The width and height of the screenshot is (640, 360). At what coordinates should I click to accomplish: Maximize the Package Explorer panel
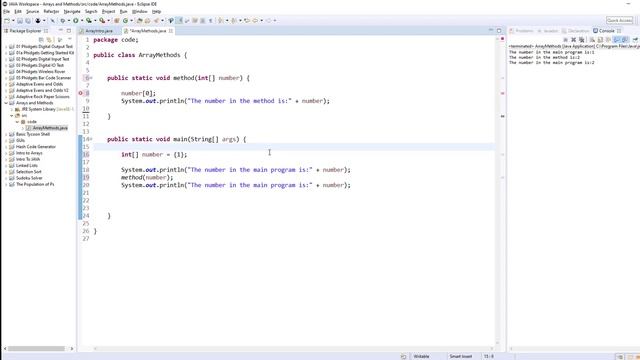click(x=69, y=31)
